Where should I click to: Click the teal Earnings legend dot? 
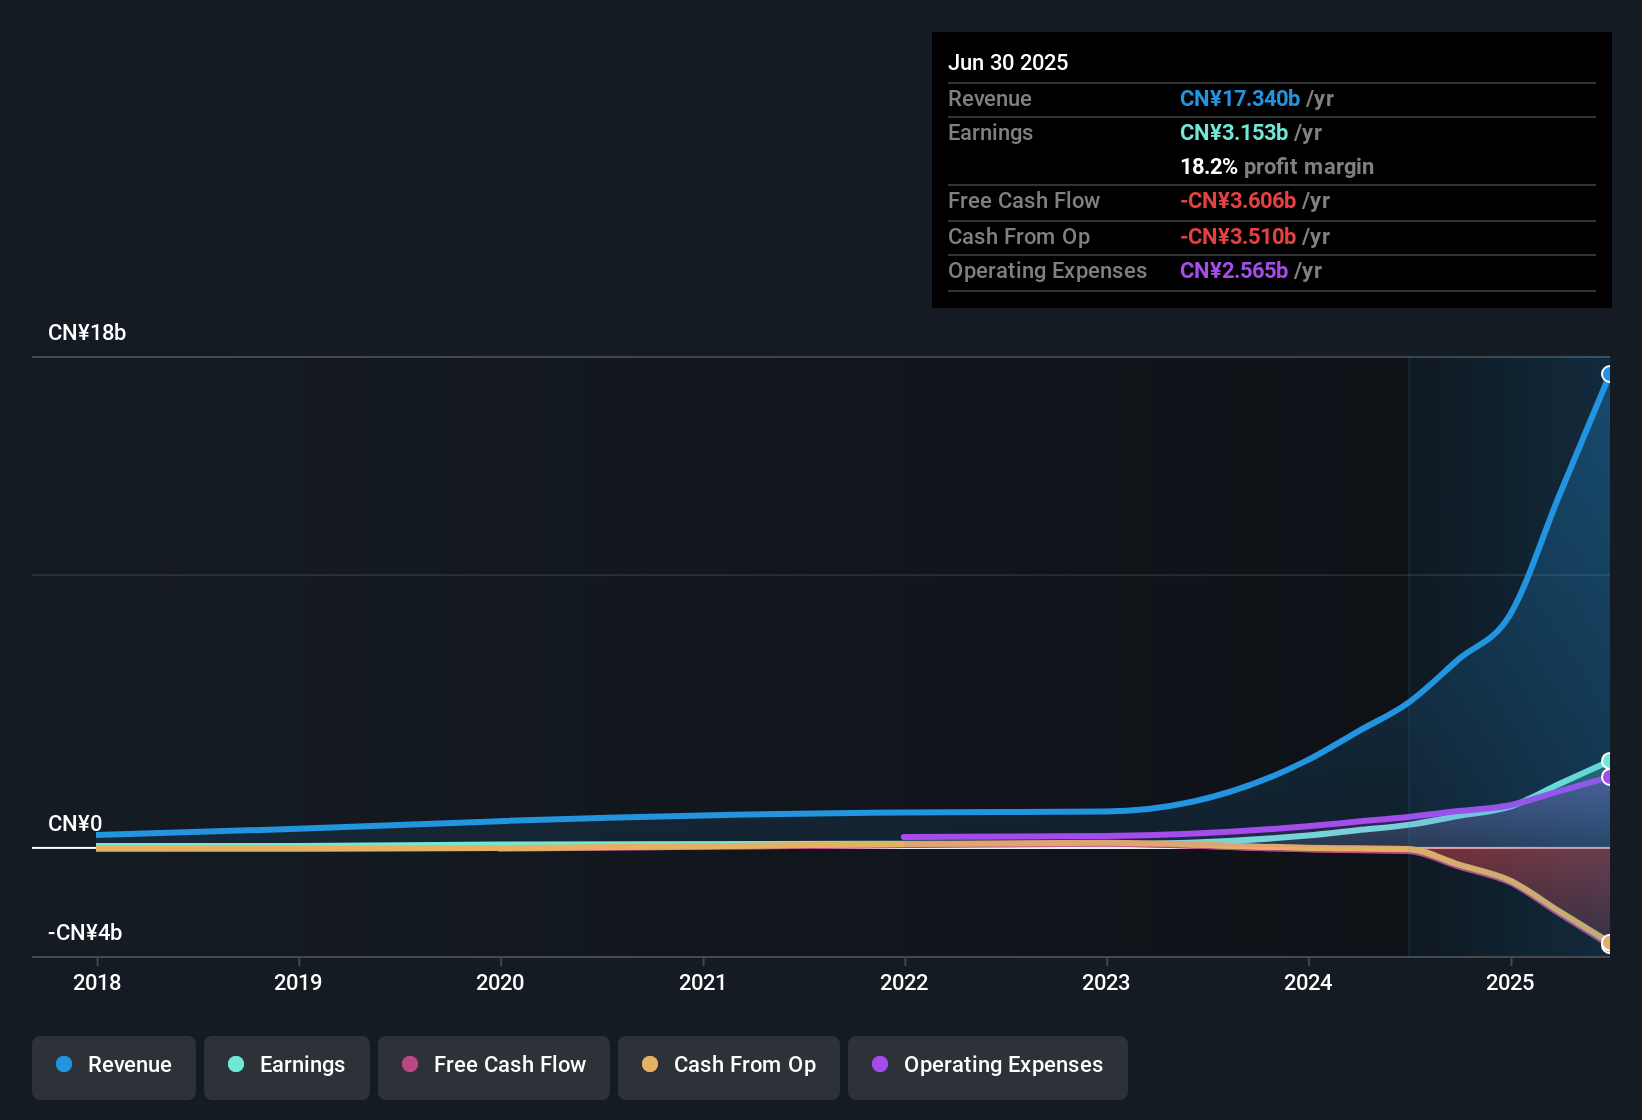(236, 1065)
